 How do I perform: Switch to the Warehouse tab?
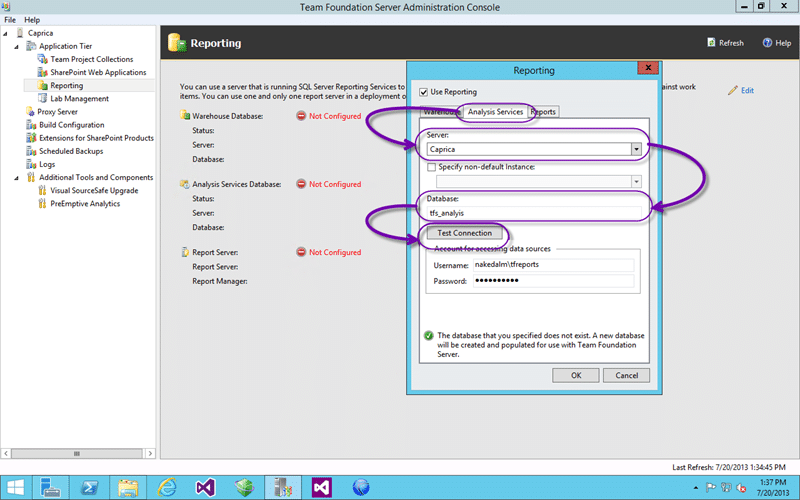click(x=441, y=112)
